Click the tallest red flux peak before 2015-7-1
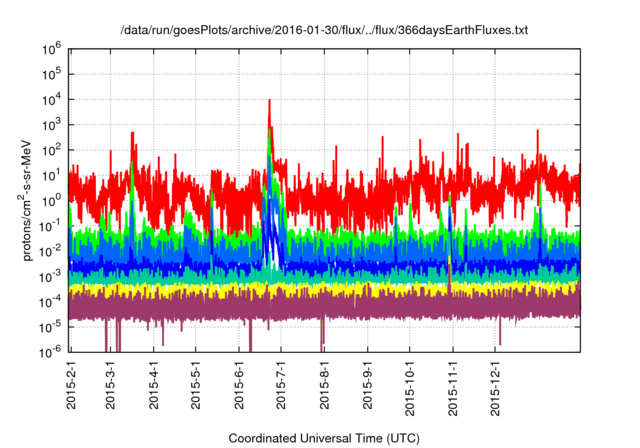The width and height of the screenshot is (640, 448). click(x=269, y=101)
